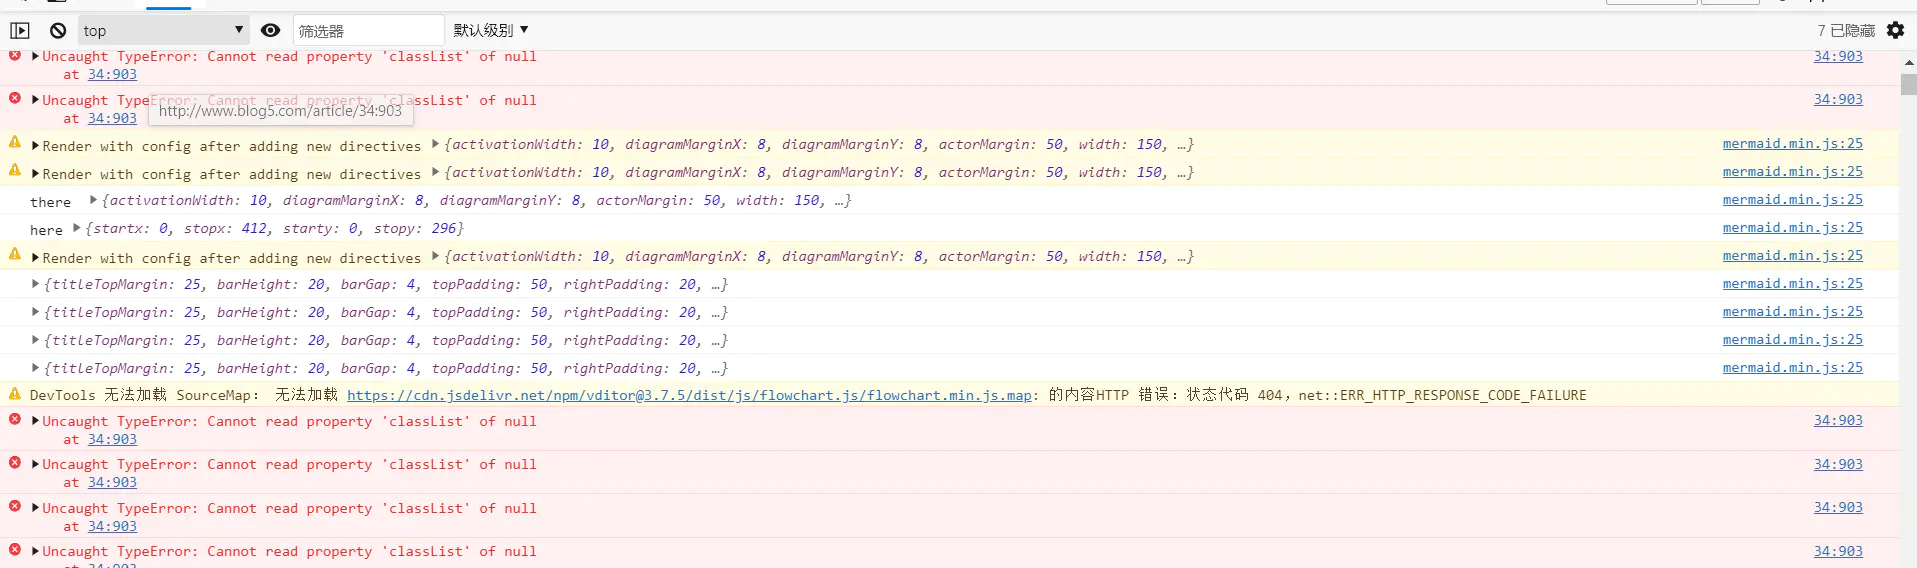The image size is (1917, 568).
Task: Open the top JavaScript context dropdown
Action: (163, 31)
